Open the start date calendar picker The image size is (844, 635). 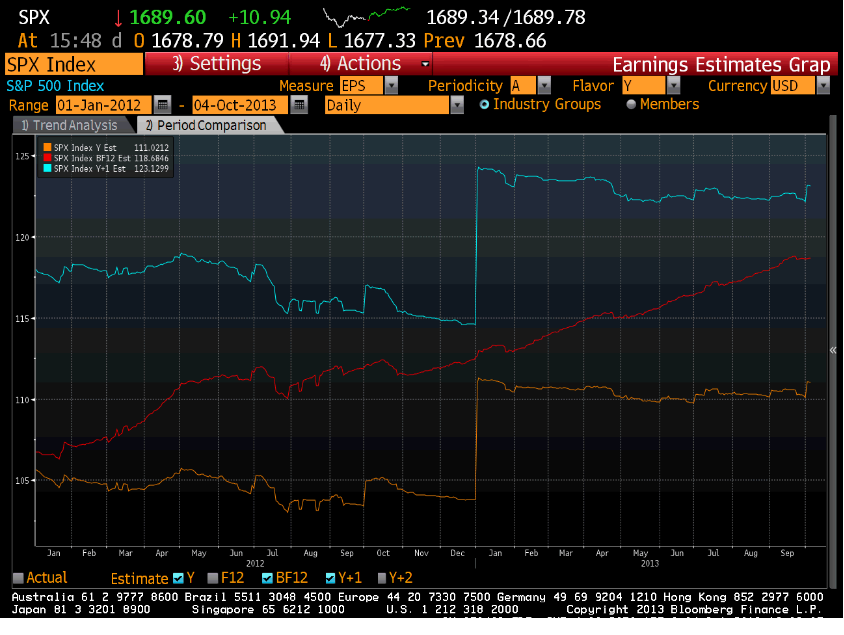(163, 105)
